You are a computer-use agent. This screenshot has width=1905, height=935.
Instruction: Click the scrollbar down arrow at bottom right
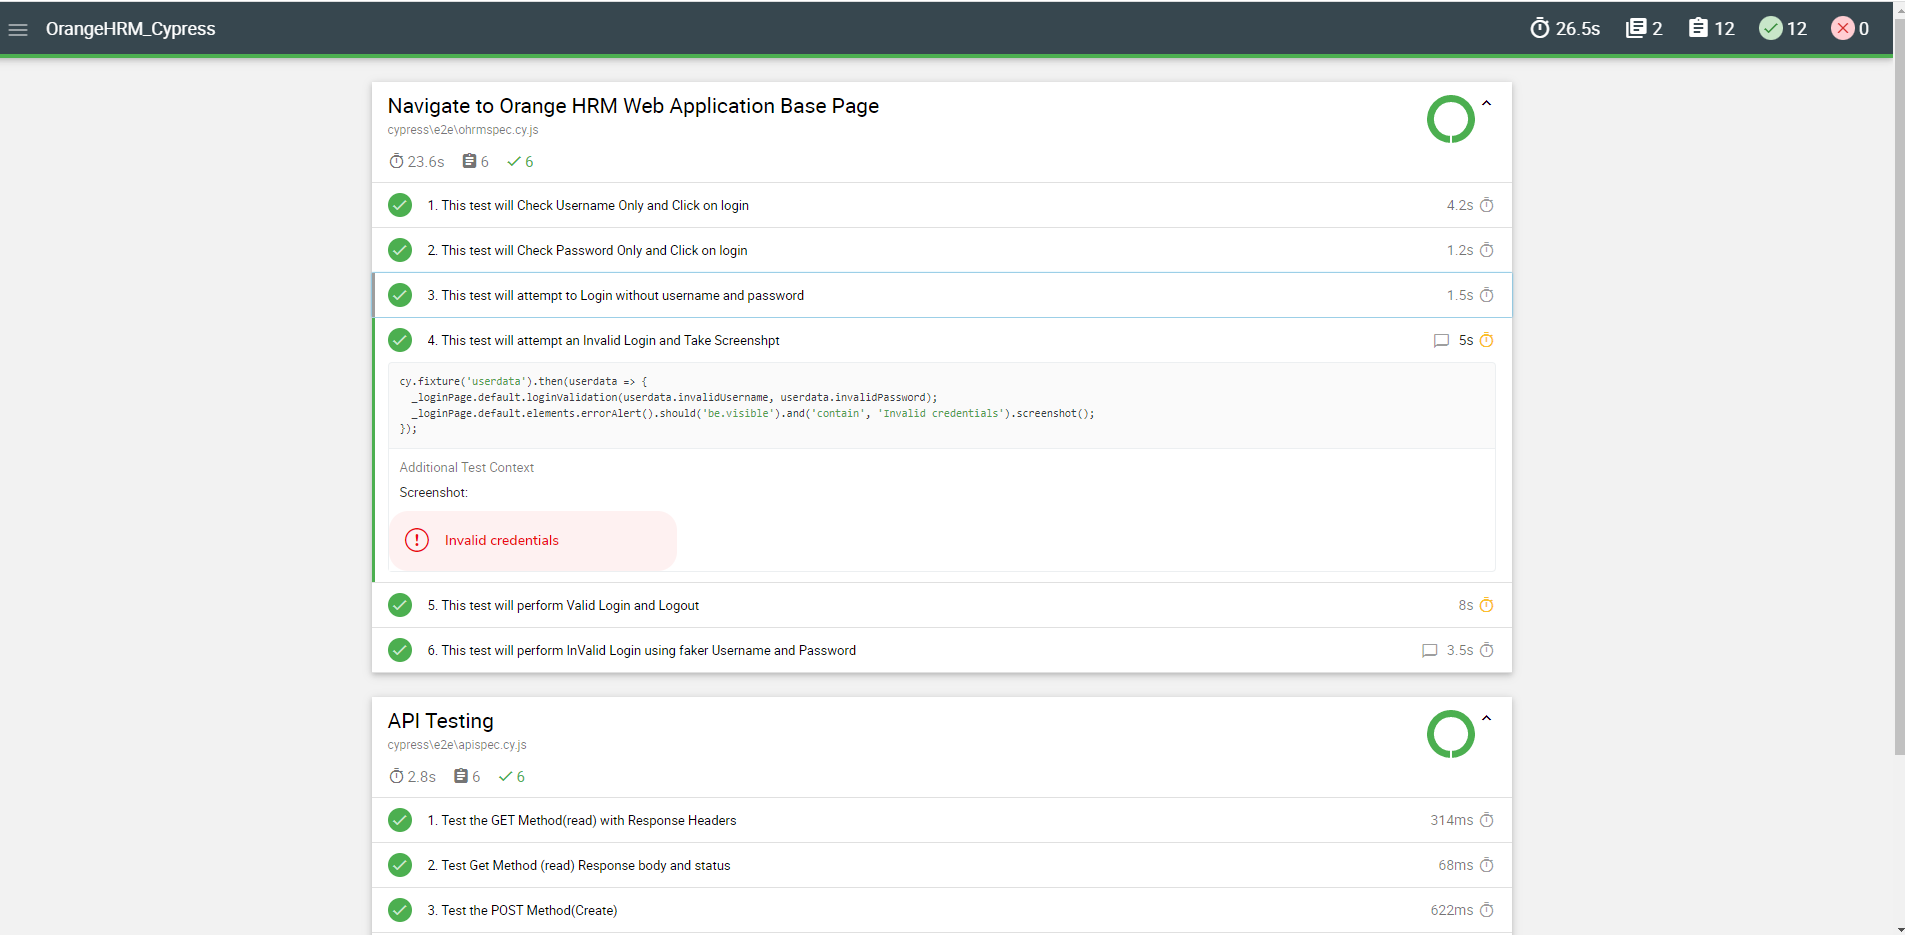coord(1899,928)
